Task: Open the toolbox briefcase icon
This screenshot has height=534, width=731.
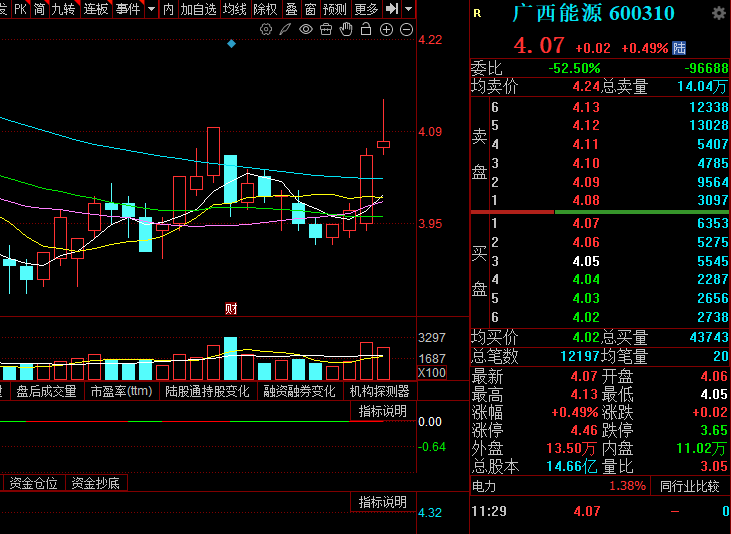Action: click(x=326, y=29)
